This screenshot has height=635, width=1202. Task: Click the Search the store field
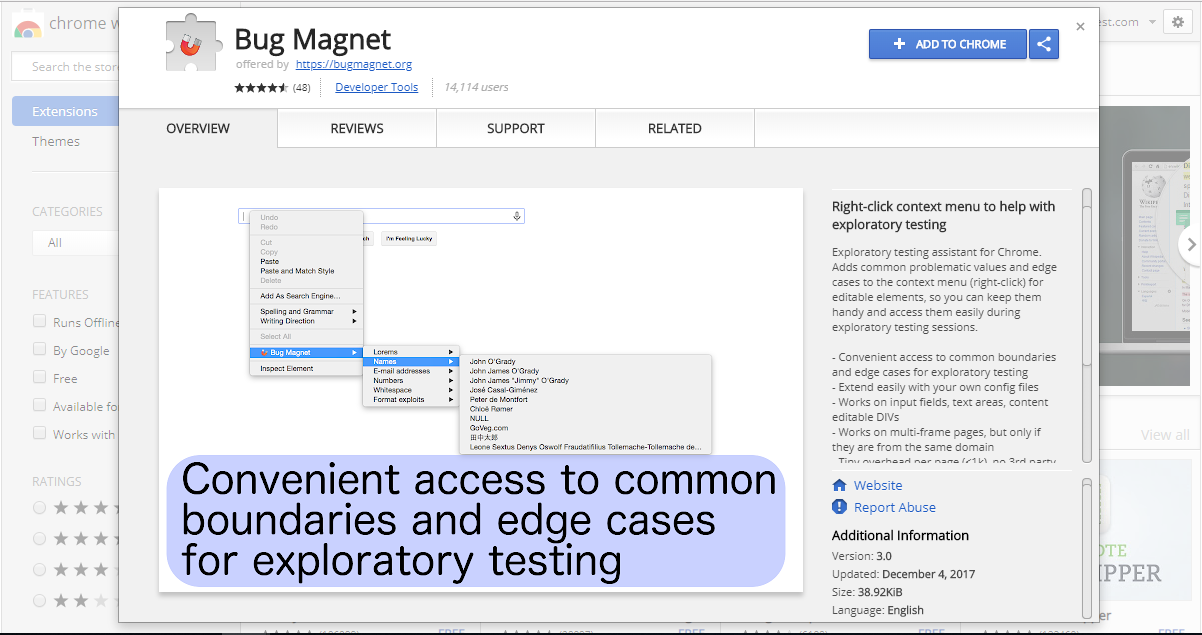pyautogui.click(x=65, y=67)
